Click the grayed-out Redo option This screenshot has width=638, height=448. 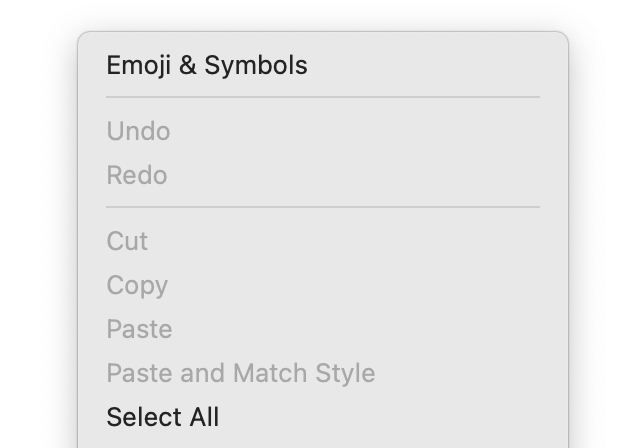[x=137, y=175]
